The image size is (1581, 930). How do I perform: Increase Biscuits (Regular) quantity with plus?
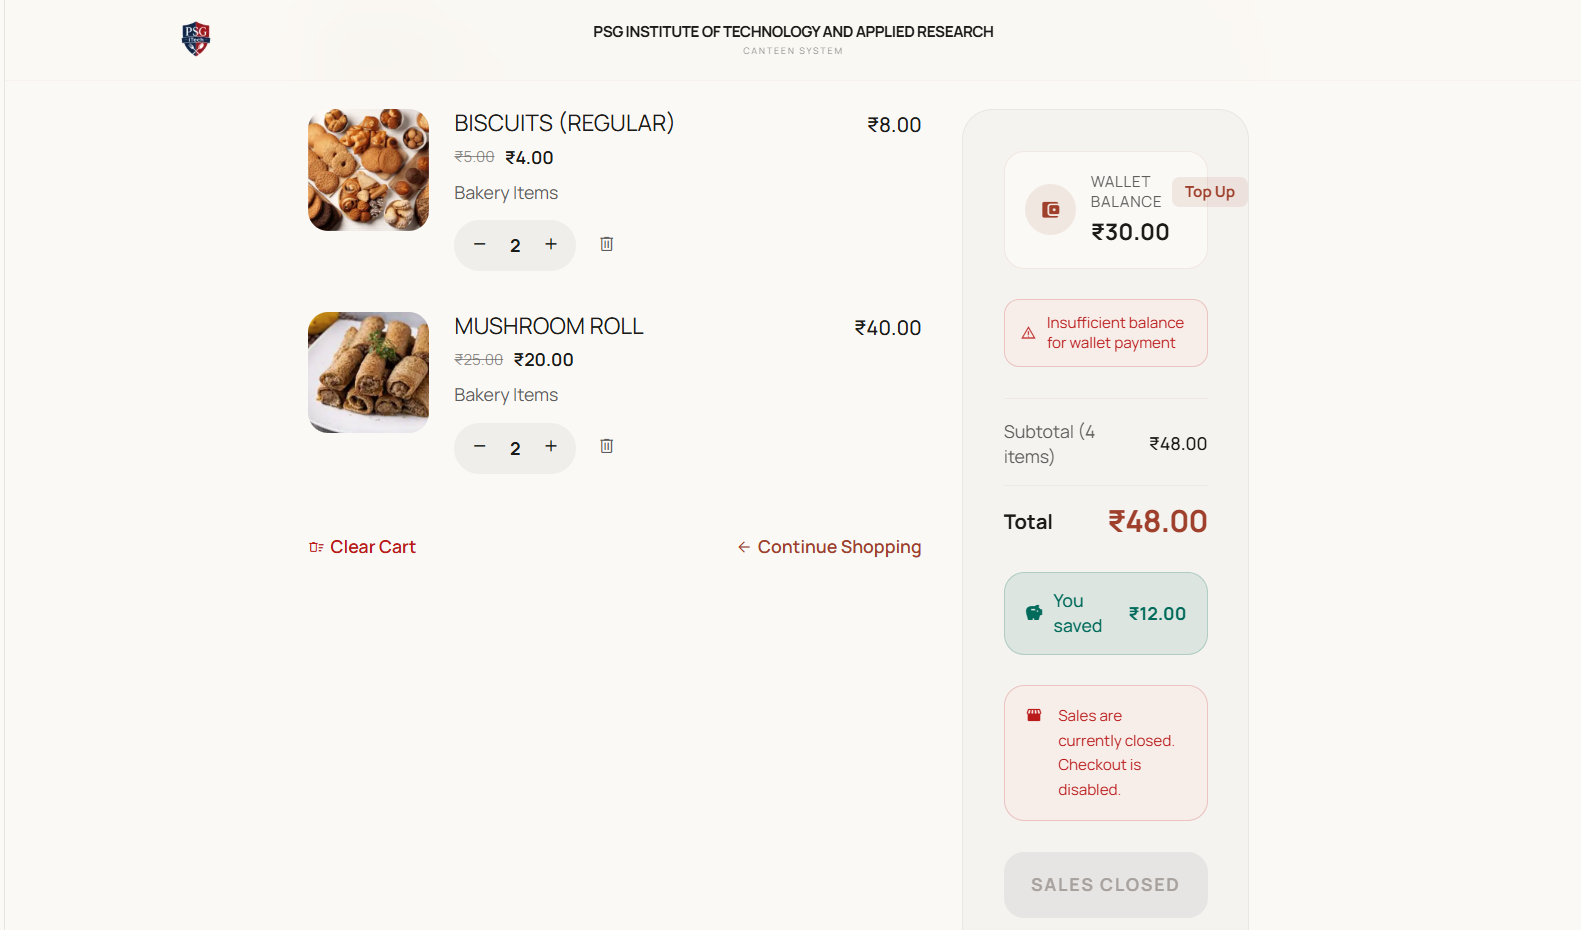(551, 245)
